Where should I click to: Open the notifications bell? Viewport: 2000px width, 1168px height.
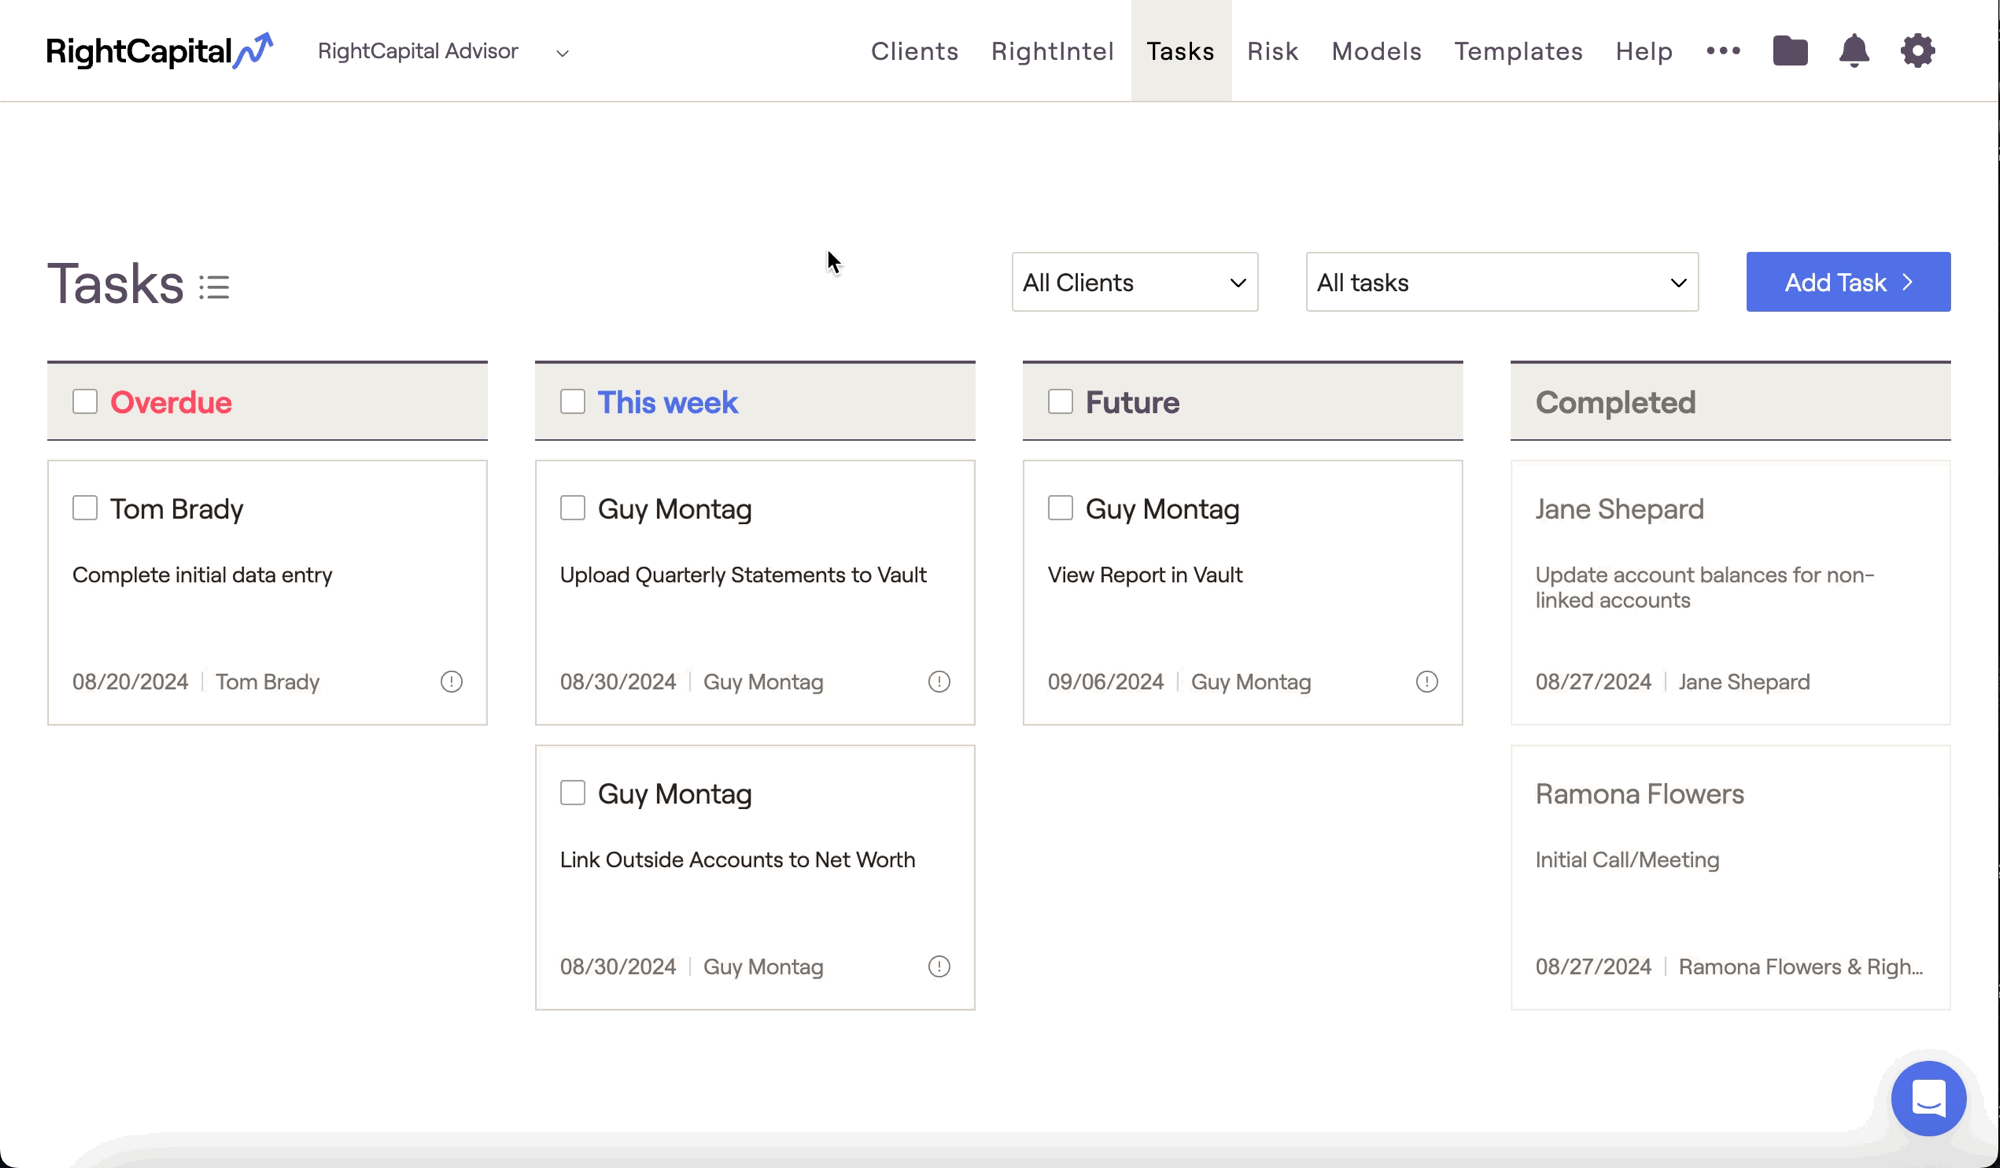point(1854,51)
